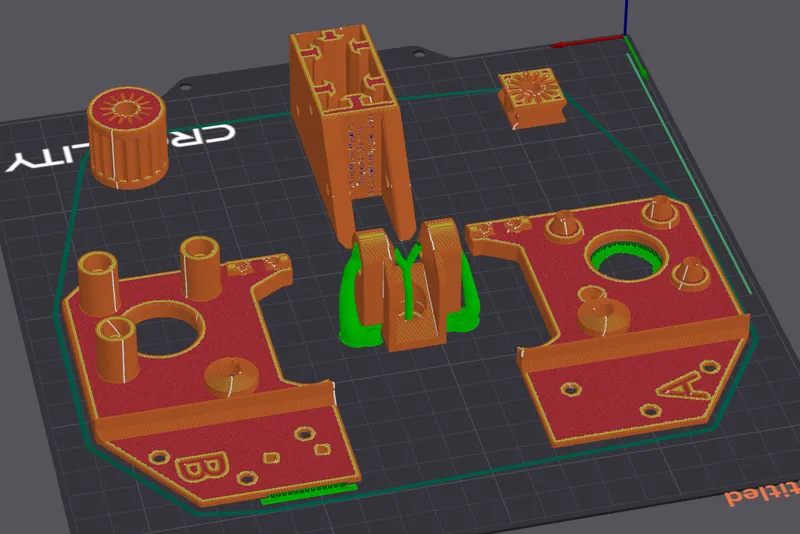Click the large circular hole in plate B

tap(168, 337)
